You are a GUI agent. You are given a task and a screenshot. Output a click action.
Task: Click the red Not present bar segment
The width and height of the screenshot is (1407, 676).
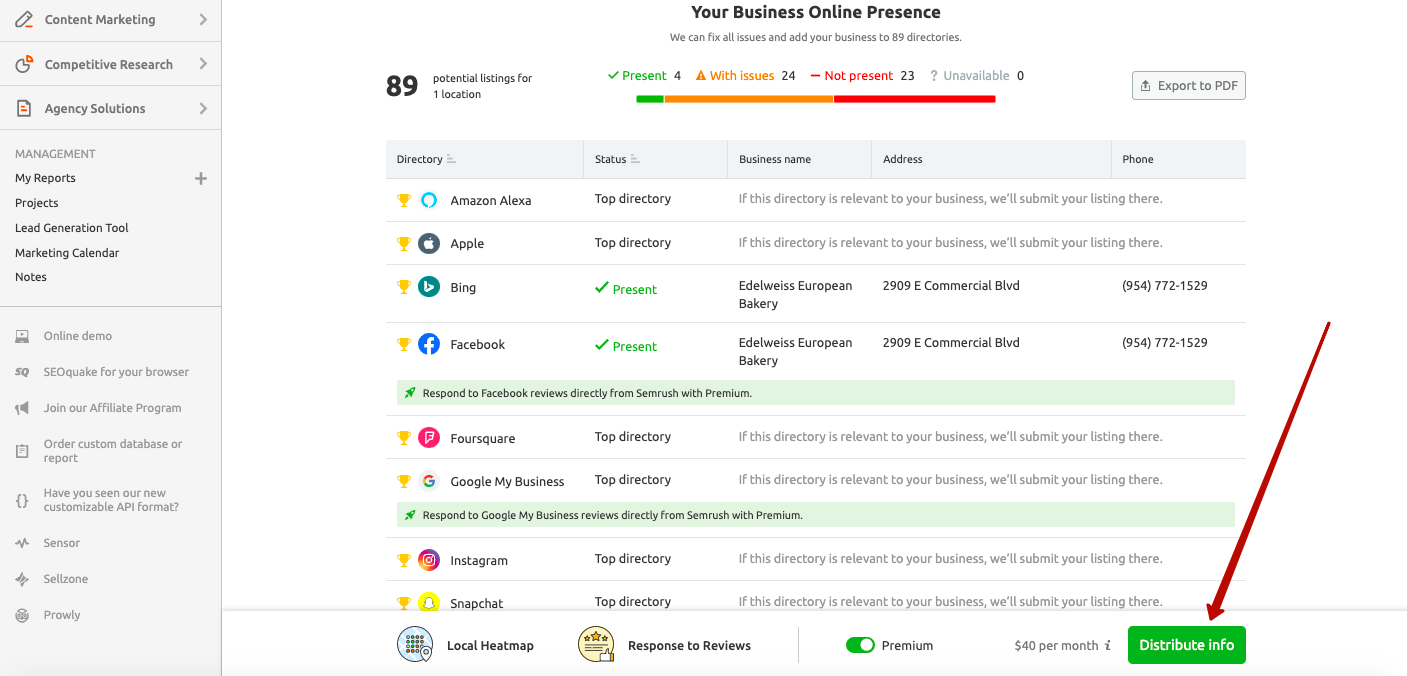click(914, 99)
